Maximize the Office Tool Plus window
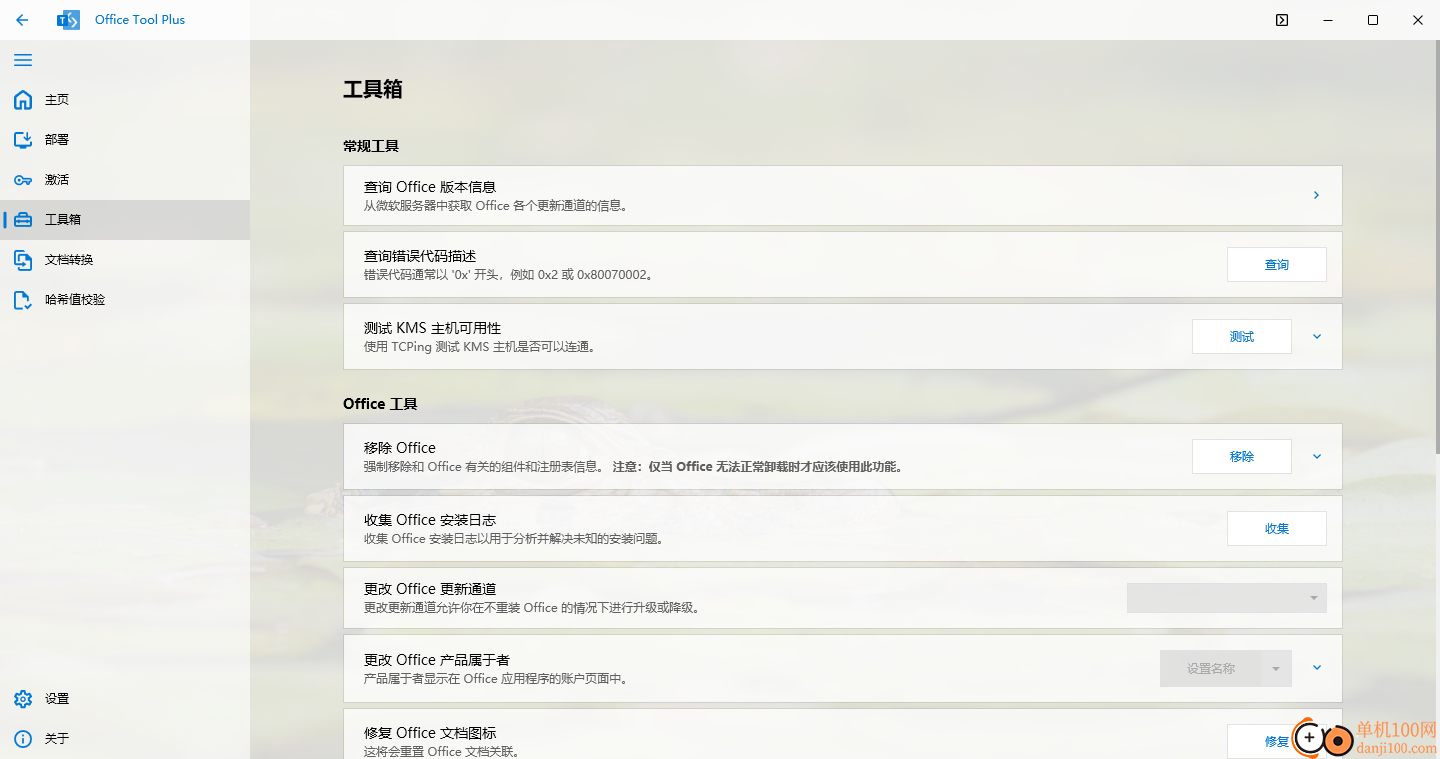Screen dimensions: 1440x759 click(x=1373, y=20)
